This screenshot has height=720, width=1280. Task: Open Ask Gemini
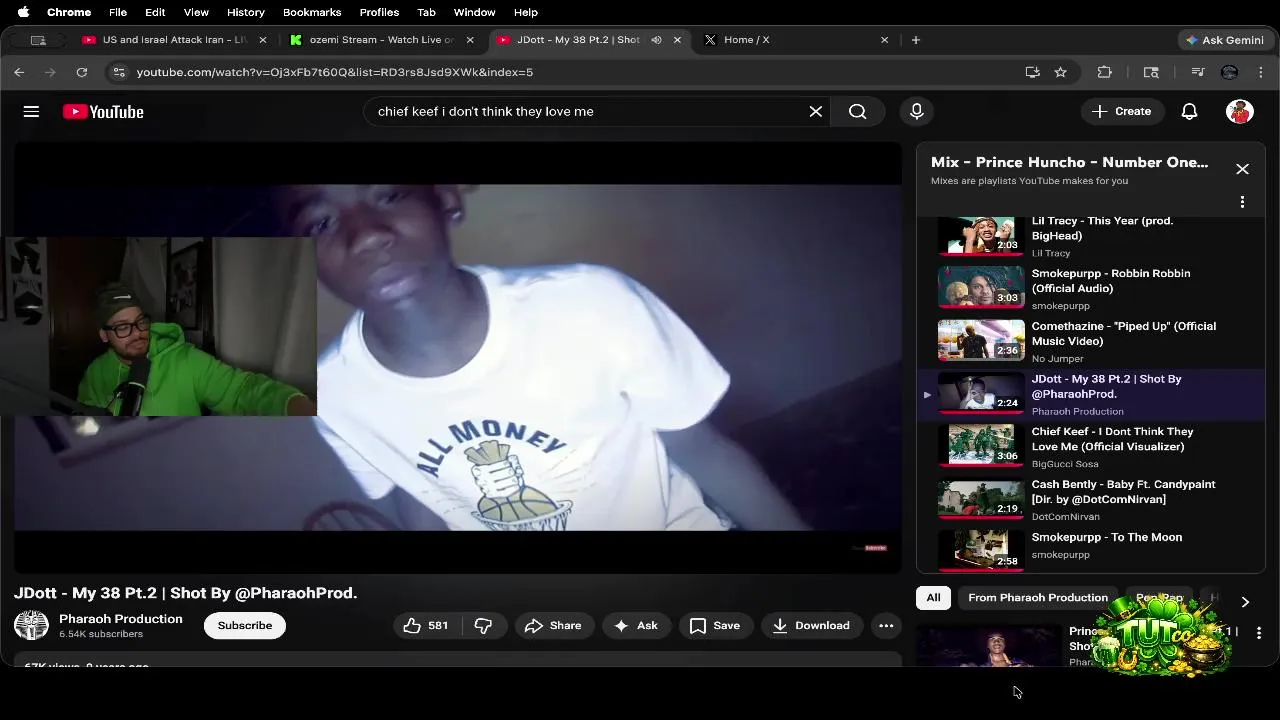click(x=1224, y=40)
